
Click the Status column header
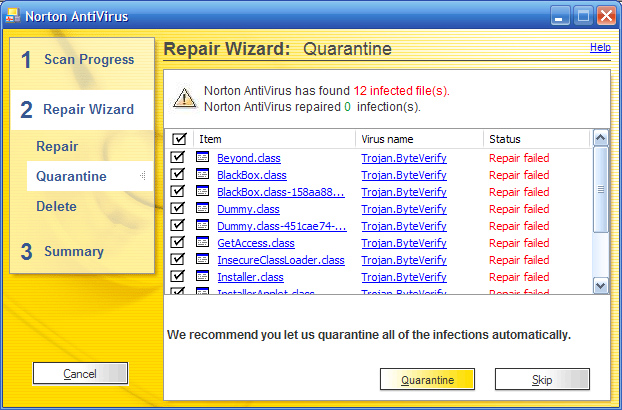[536, 139]
